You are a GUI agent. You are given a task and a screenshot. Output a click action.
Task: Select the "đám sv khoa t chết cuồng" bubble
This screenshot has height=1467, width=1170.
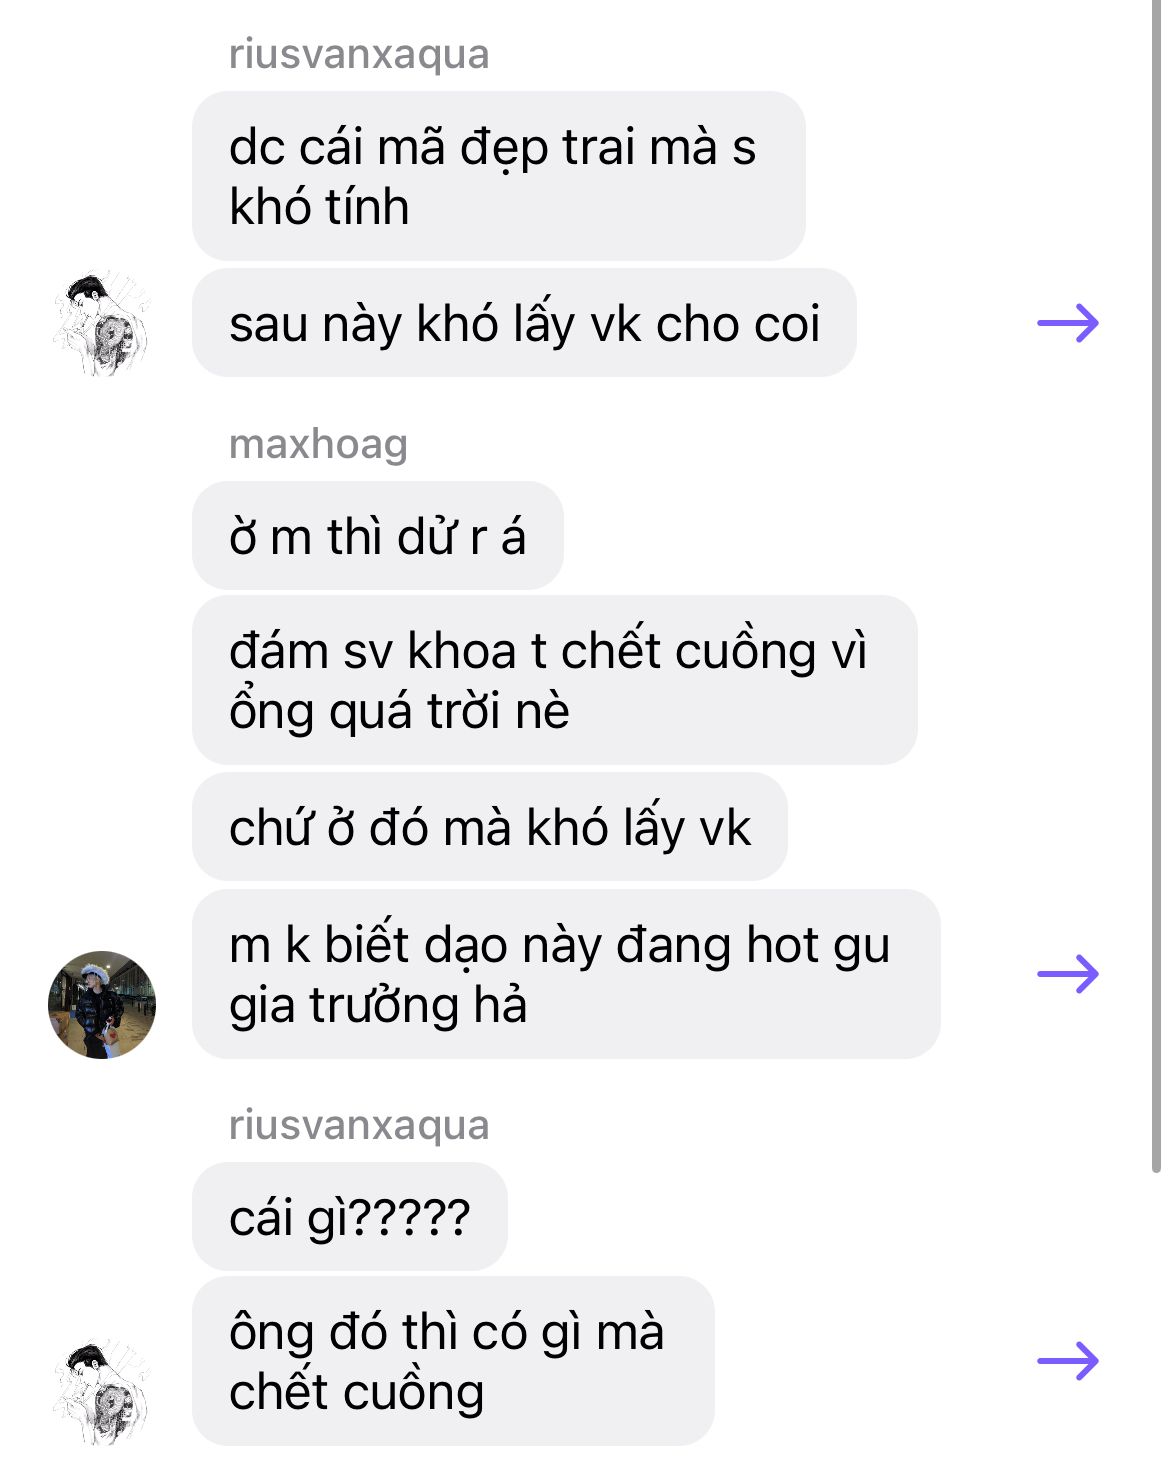coord(554,680)
